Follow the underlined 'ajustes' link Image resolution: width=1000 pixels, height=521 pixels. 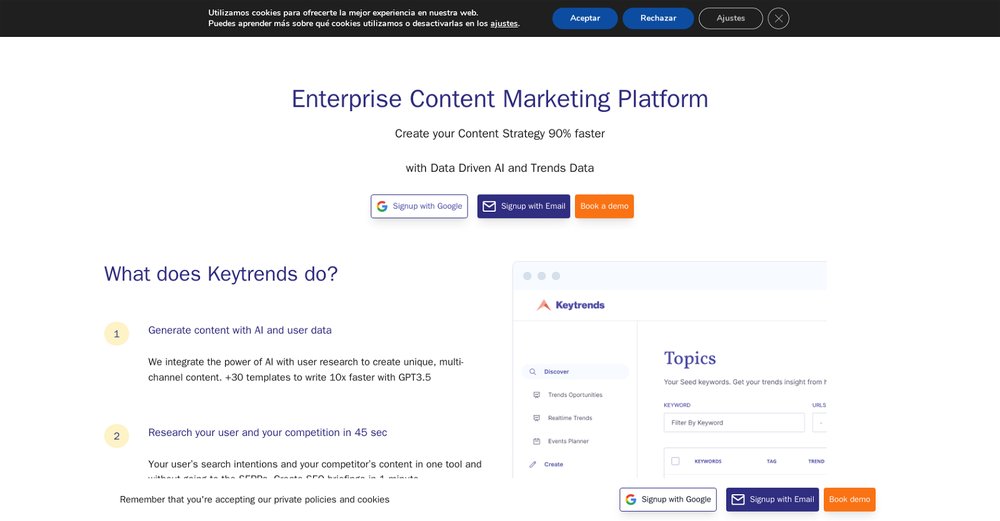click(504, 23)
